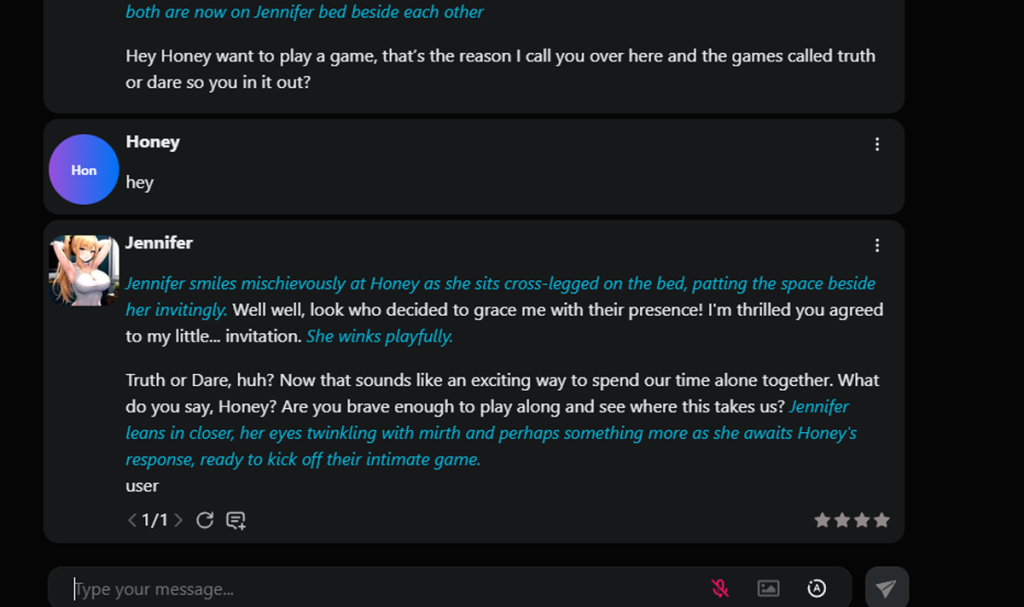
Task: Click the last rating star icon
Action: pos(882,520)
